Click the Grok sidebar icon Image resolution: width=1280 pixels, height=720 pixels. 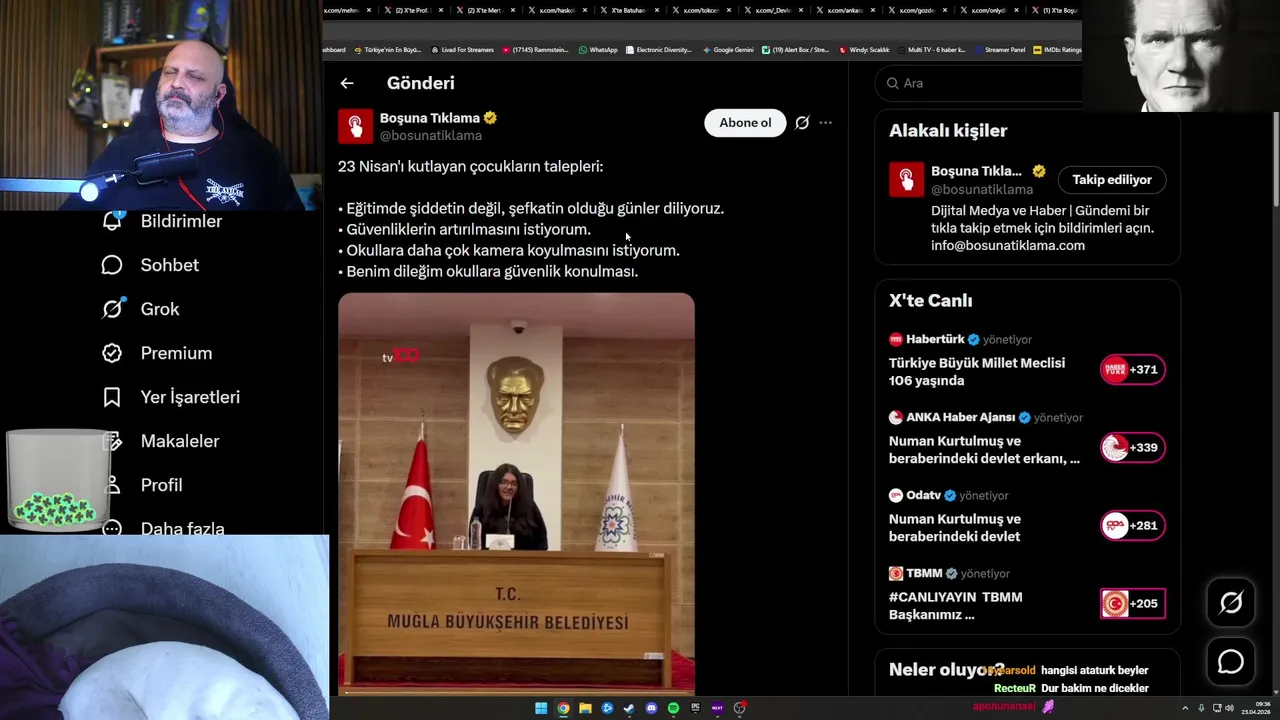pos(112,309)
